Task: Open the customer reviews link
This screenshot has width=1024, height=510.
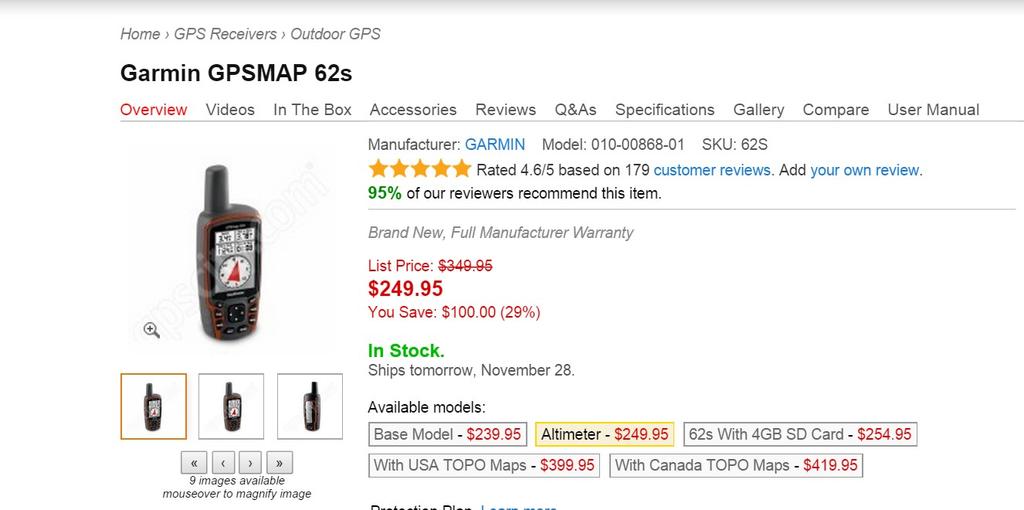Action: (712, 170)
